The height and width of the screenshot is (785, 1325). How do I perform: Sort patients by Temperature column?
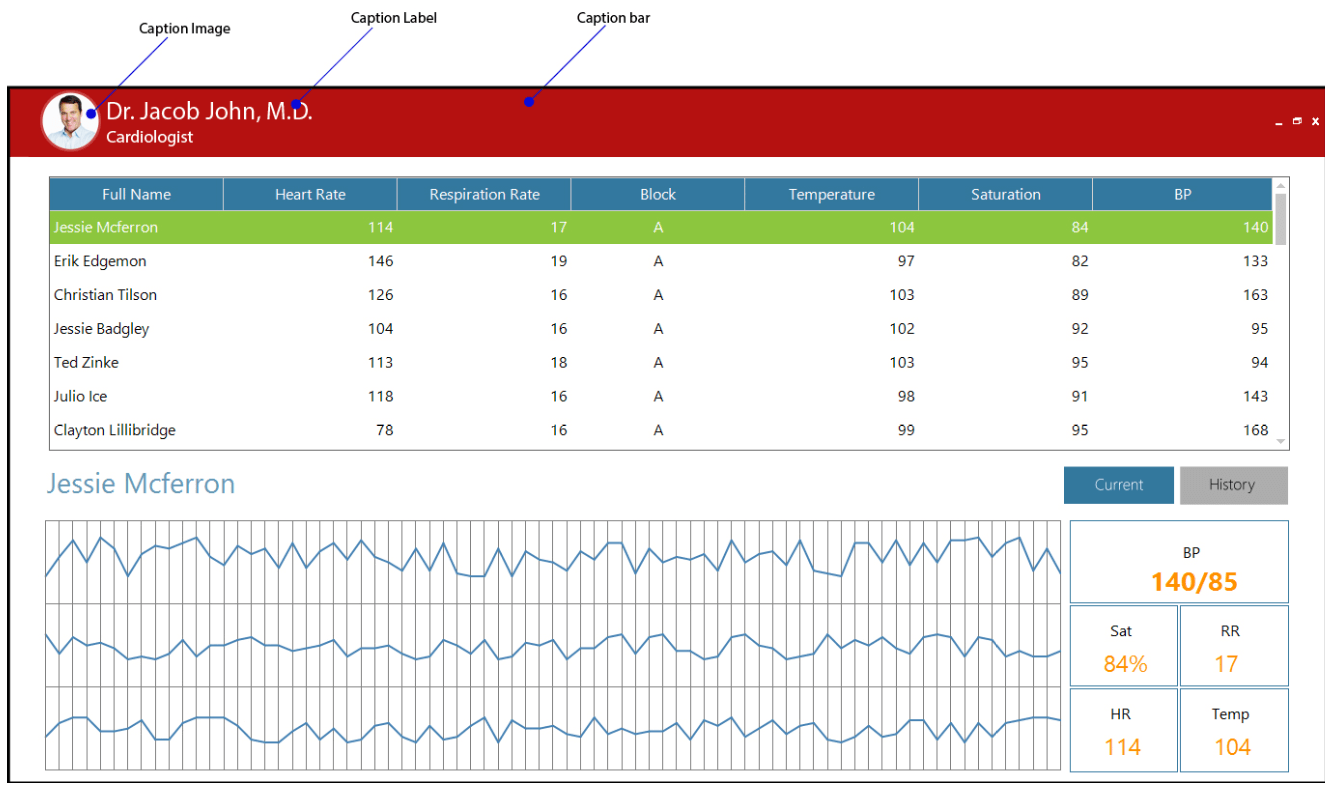click(x=831, y=195)
